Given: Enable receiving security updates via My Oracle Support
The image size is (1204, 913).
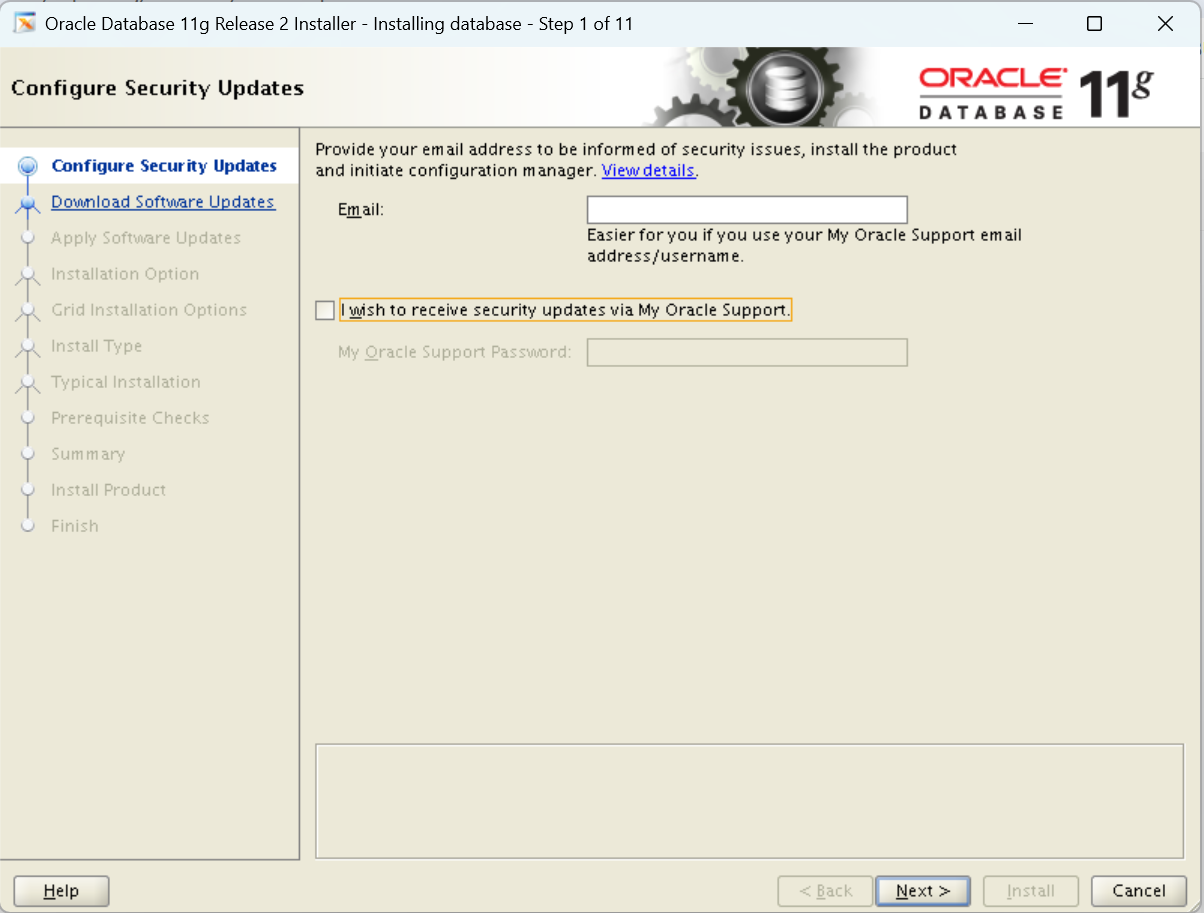Looking at the screenshot, I should coord(324,310).
